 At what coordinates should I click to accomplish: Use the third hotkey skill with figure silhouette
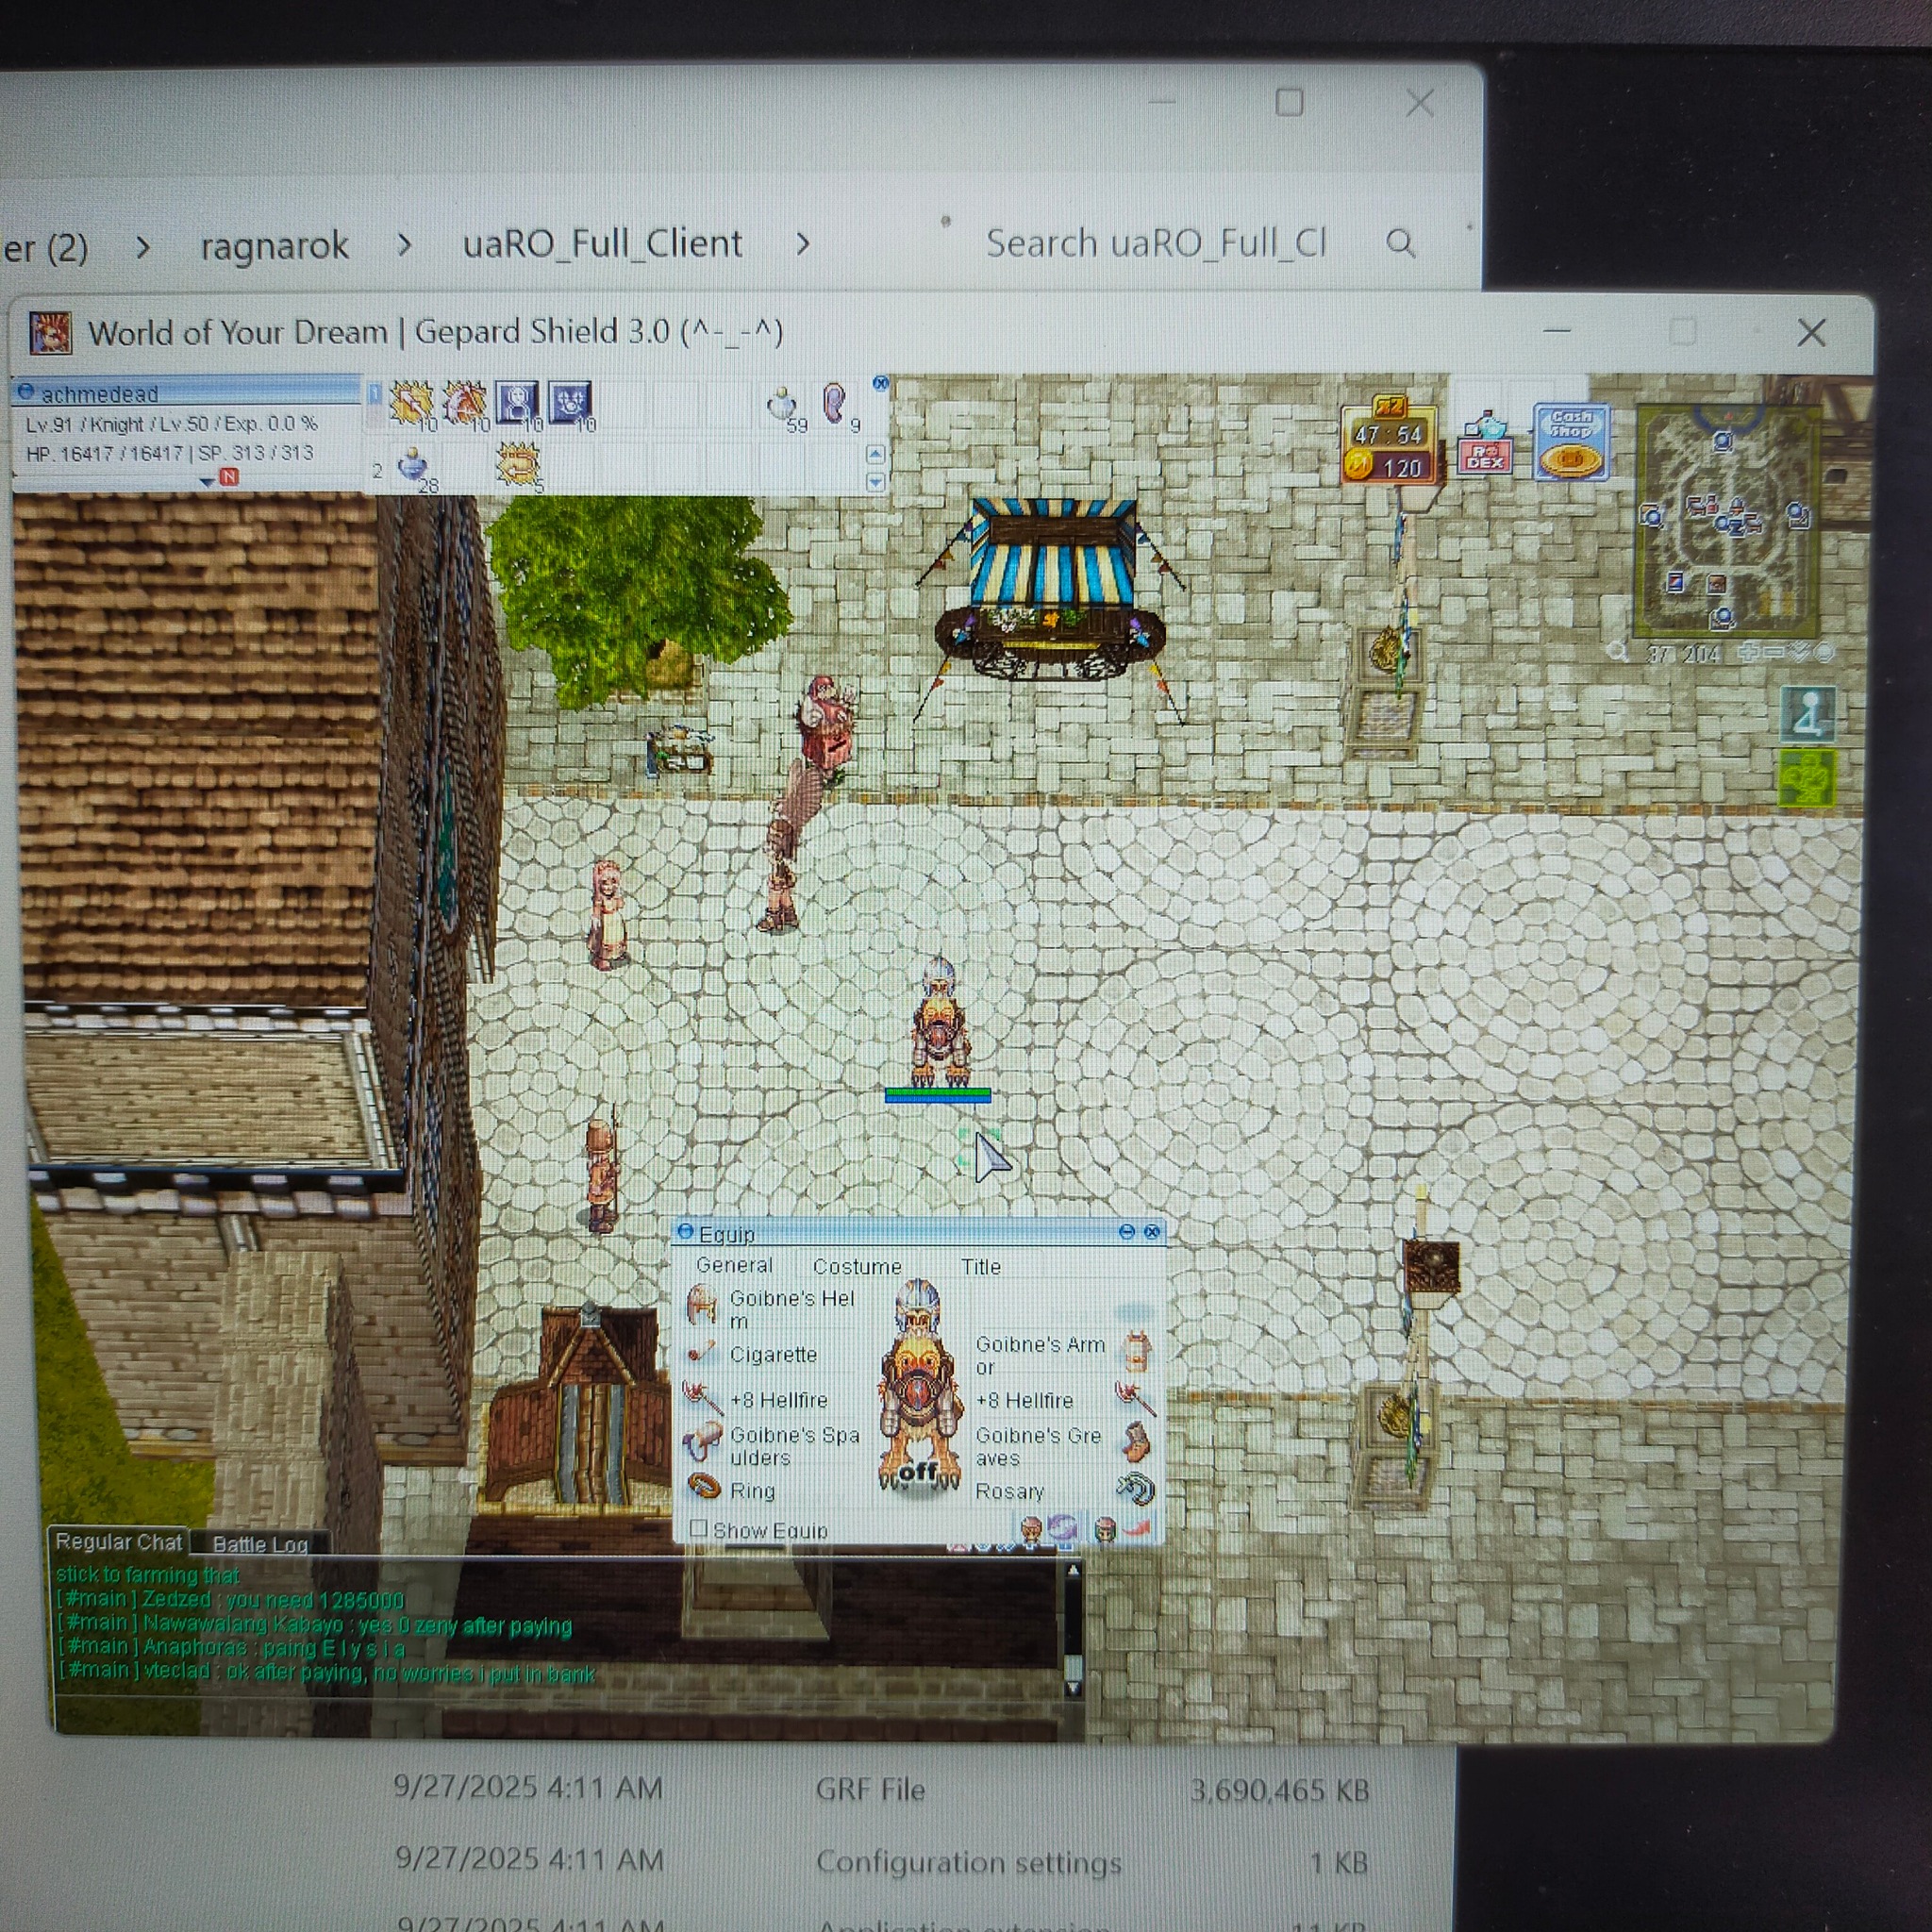(x=517, y=403)
